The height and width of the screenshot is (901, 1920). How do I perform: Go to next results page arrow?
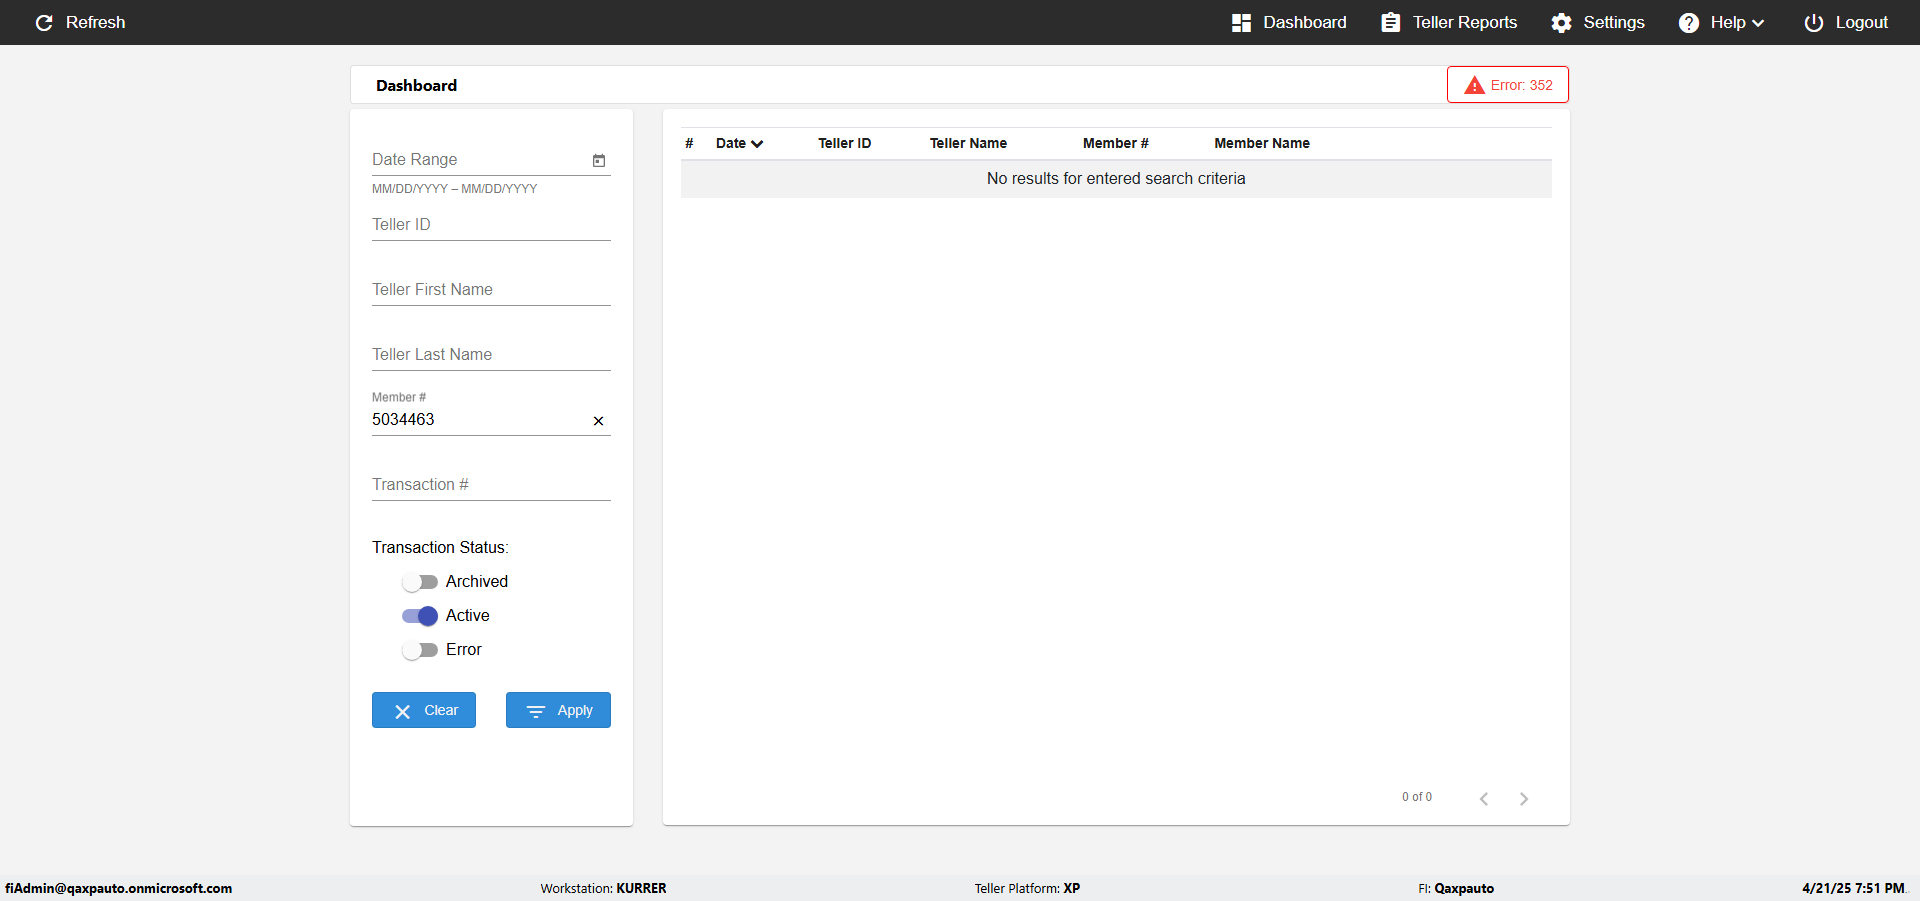pos(1523,798)
